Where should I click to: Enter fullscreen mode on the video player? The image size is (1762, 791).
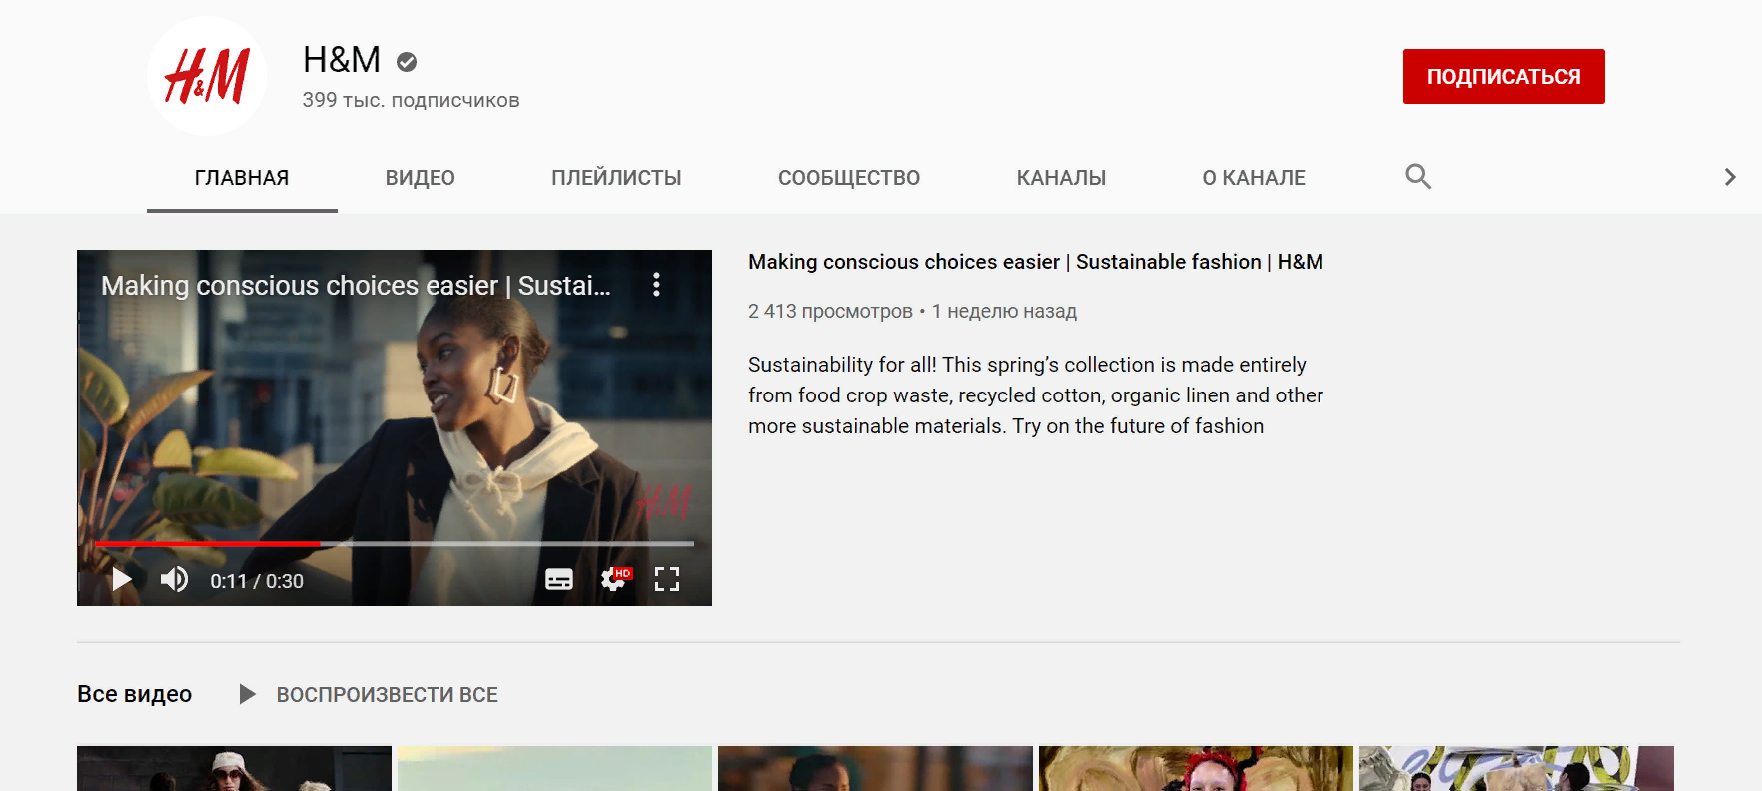click(667, 579)
